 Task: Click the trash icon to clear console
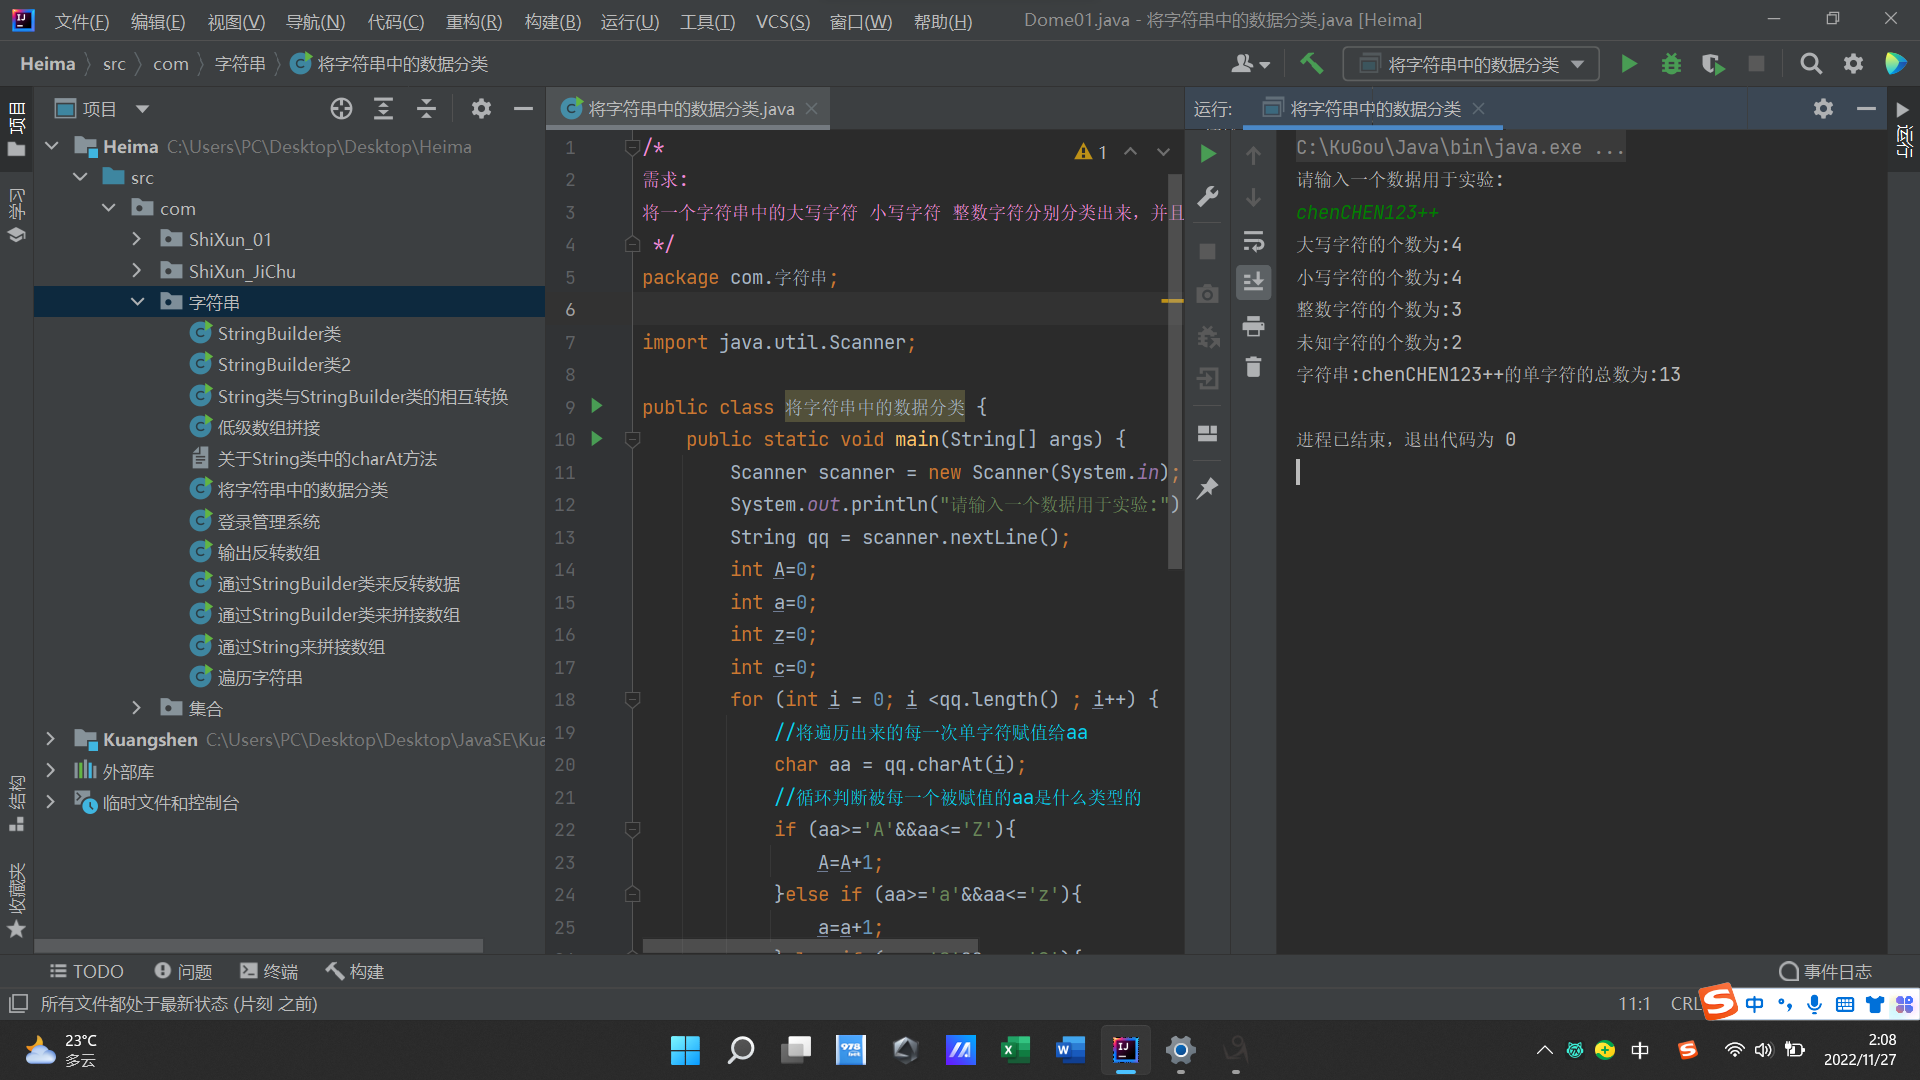[x=1253, y=368]
